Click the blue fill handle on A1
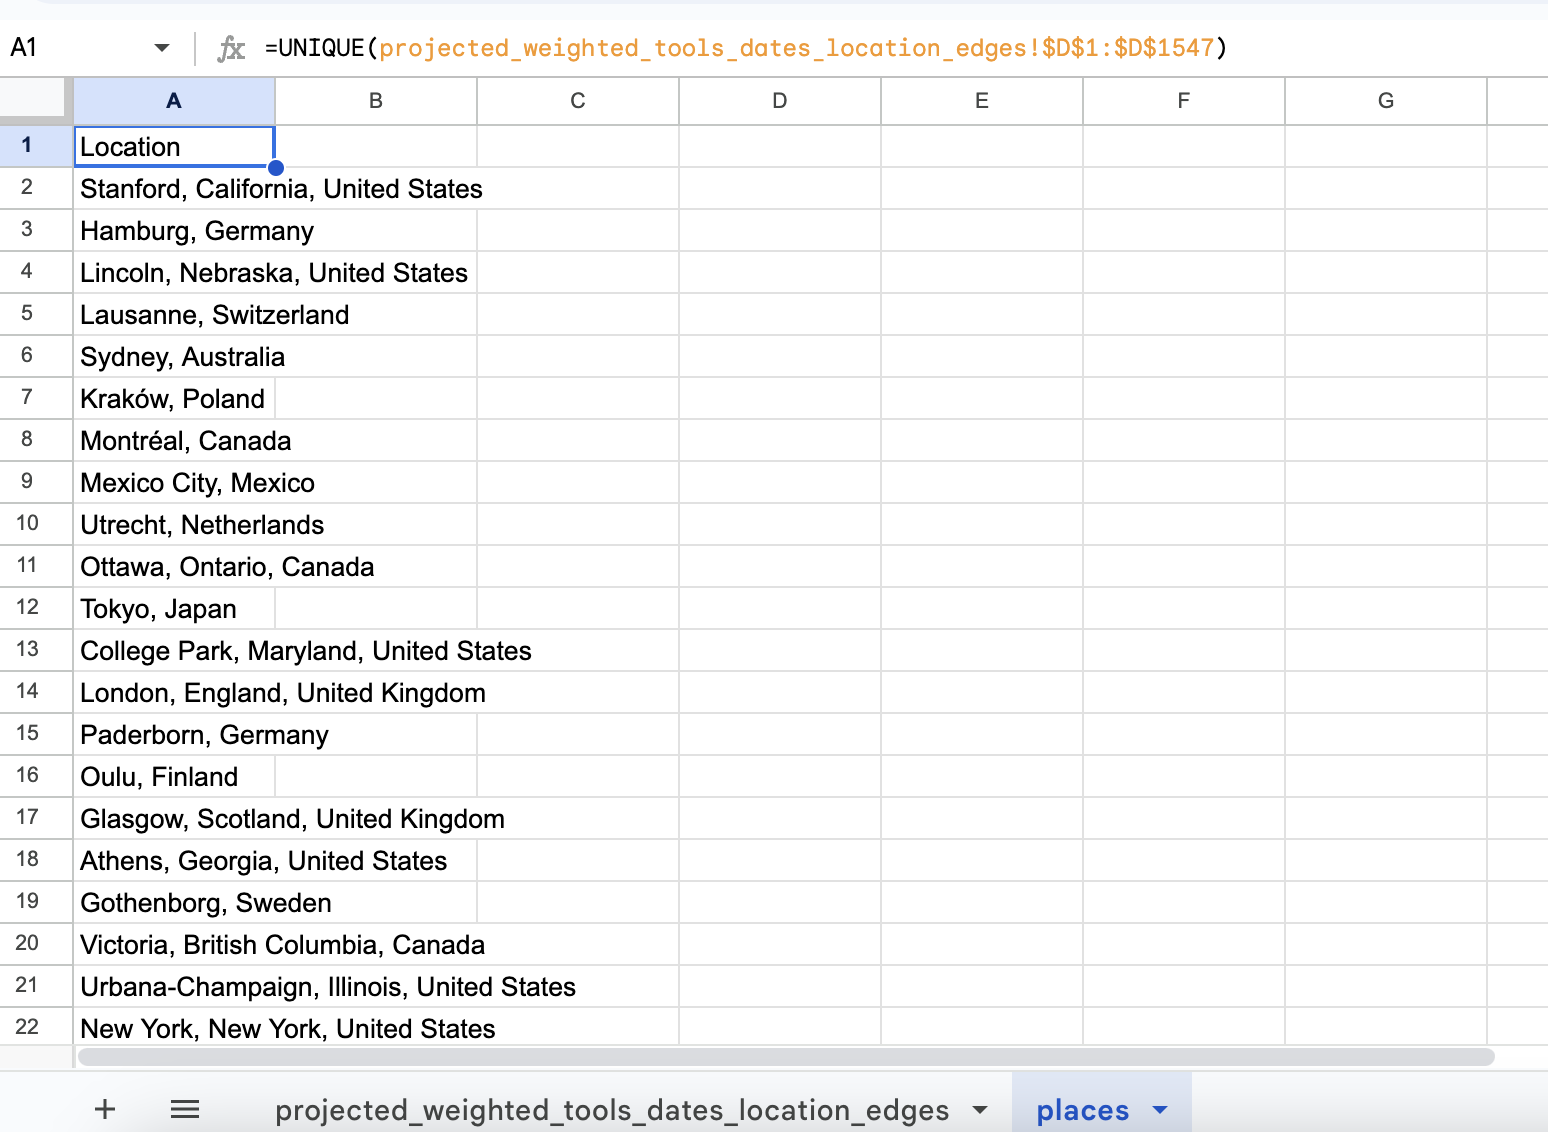Screen dimensions: 1548x1132 point(276,168)
